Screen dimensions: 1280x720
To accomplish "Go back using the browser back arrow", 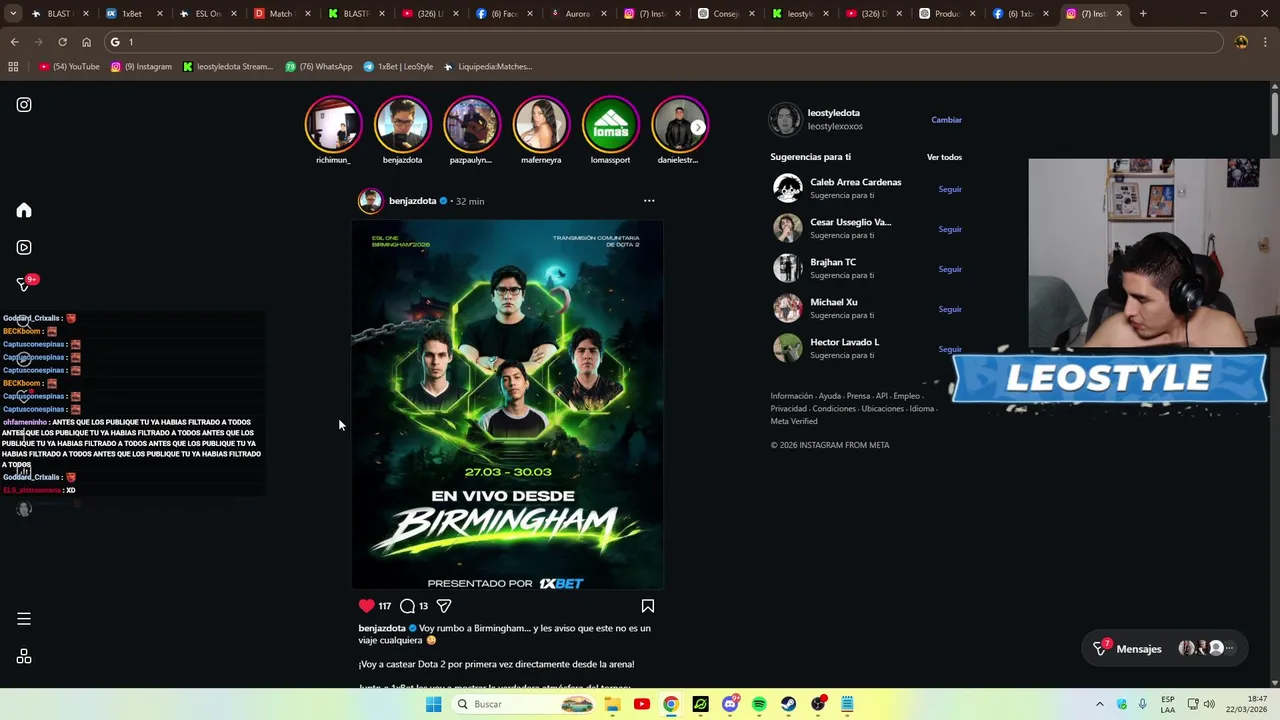I will point(14,42).
